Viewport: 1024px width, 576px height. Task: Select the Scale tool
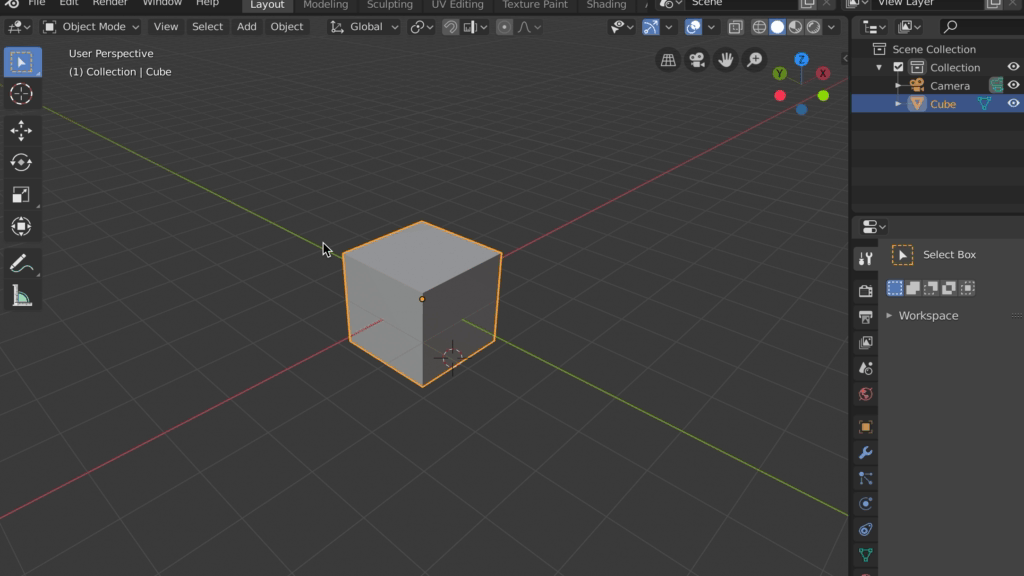point(21,195)
